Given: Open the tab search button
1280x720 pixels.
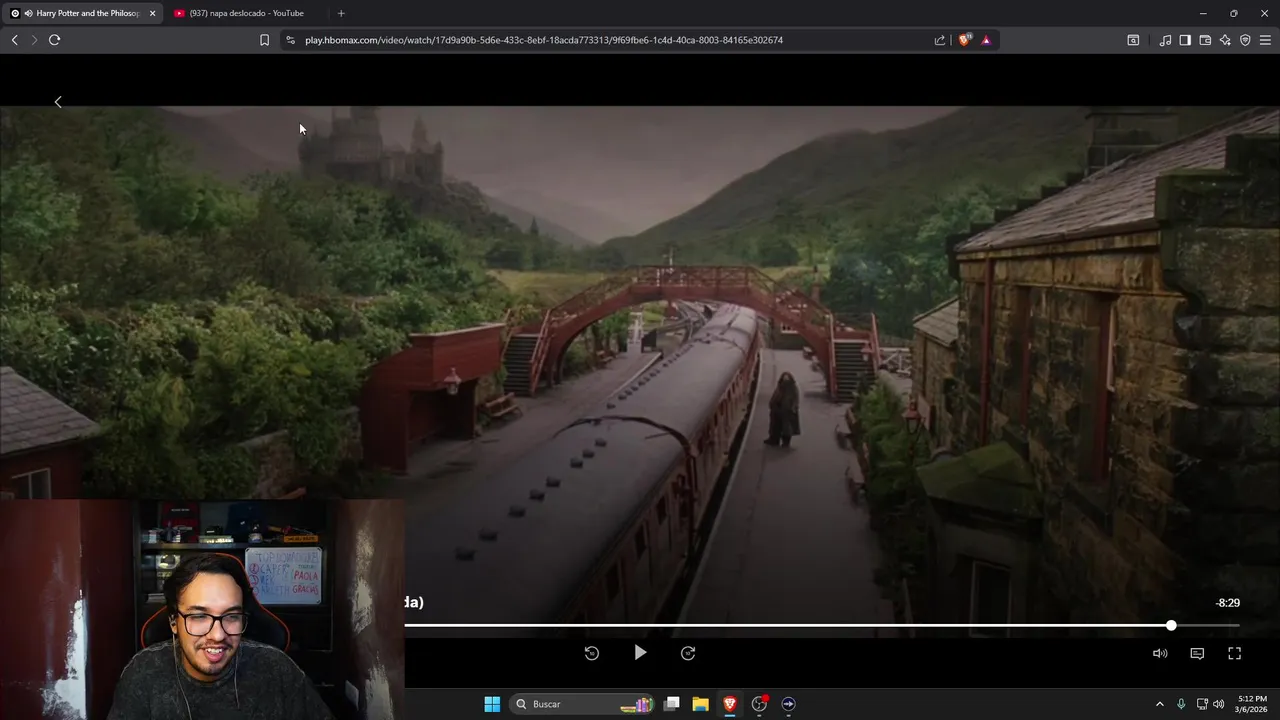Looking at the screenshot, I should pyautogui.click(x=1133, y=40).
